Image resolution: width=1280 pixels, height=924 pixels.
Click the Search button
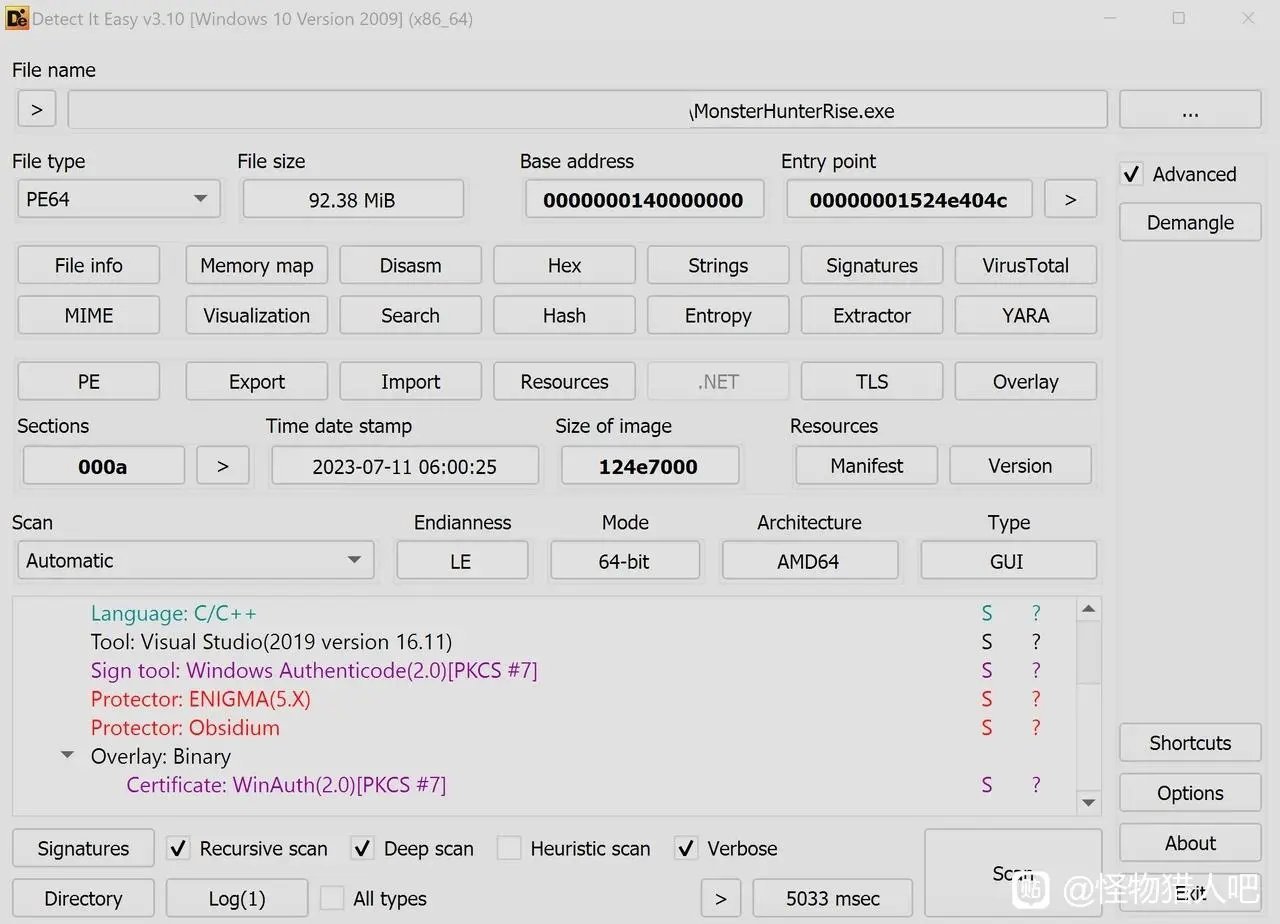411,315
